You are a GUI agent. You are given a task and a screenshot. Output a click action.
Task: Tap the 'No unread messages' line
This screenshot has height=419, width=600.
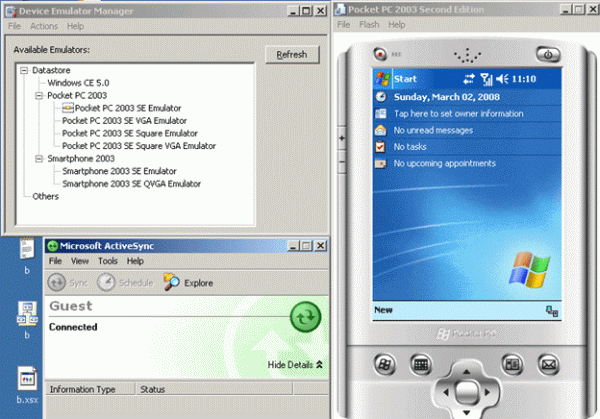pos(433,130)
